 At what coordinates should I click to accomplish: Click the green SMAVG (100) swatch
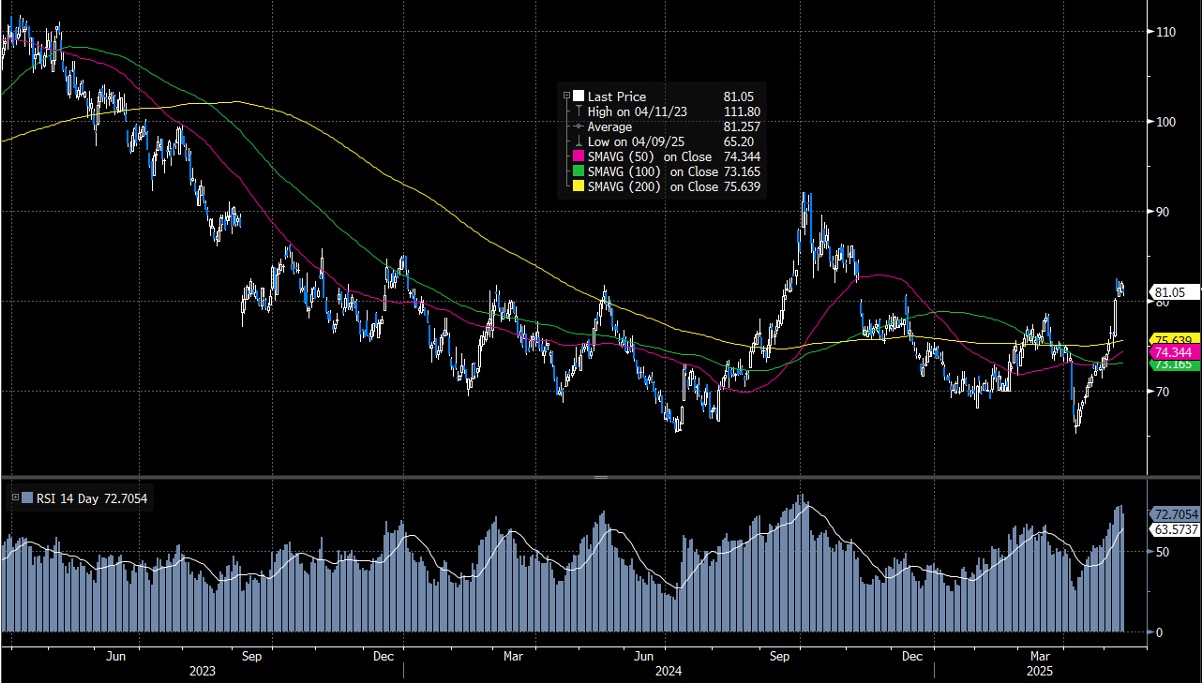(578, 172)
